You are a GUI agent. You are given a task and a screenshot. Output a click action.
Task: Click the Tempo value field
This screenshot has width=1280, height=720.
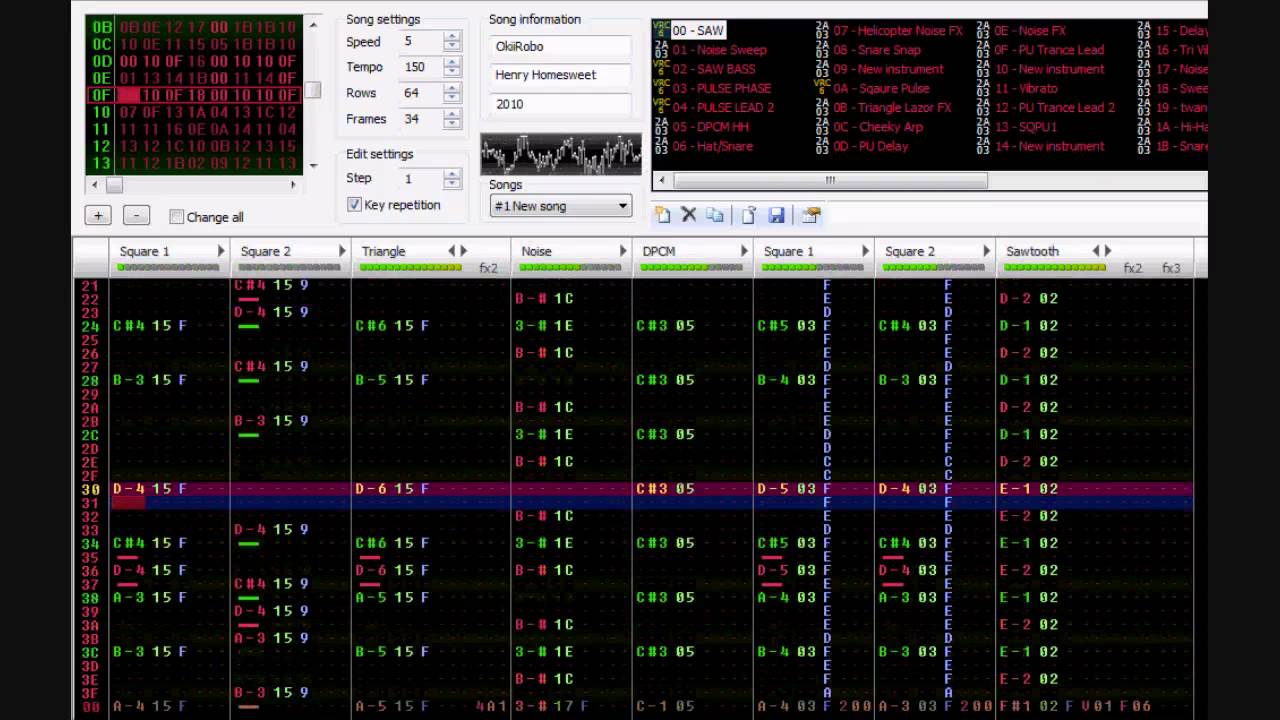coord(423,67)
